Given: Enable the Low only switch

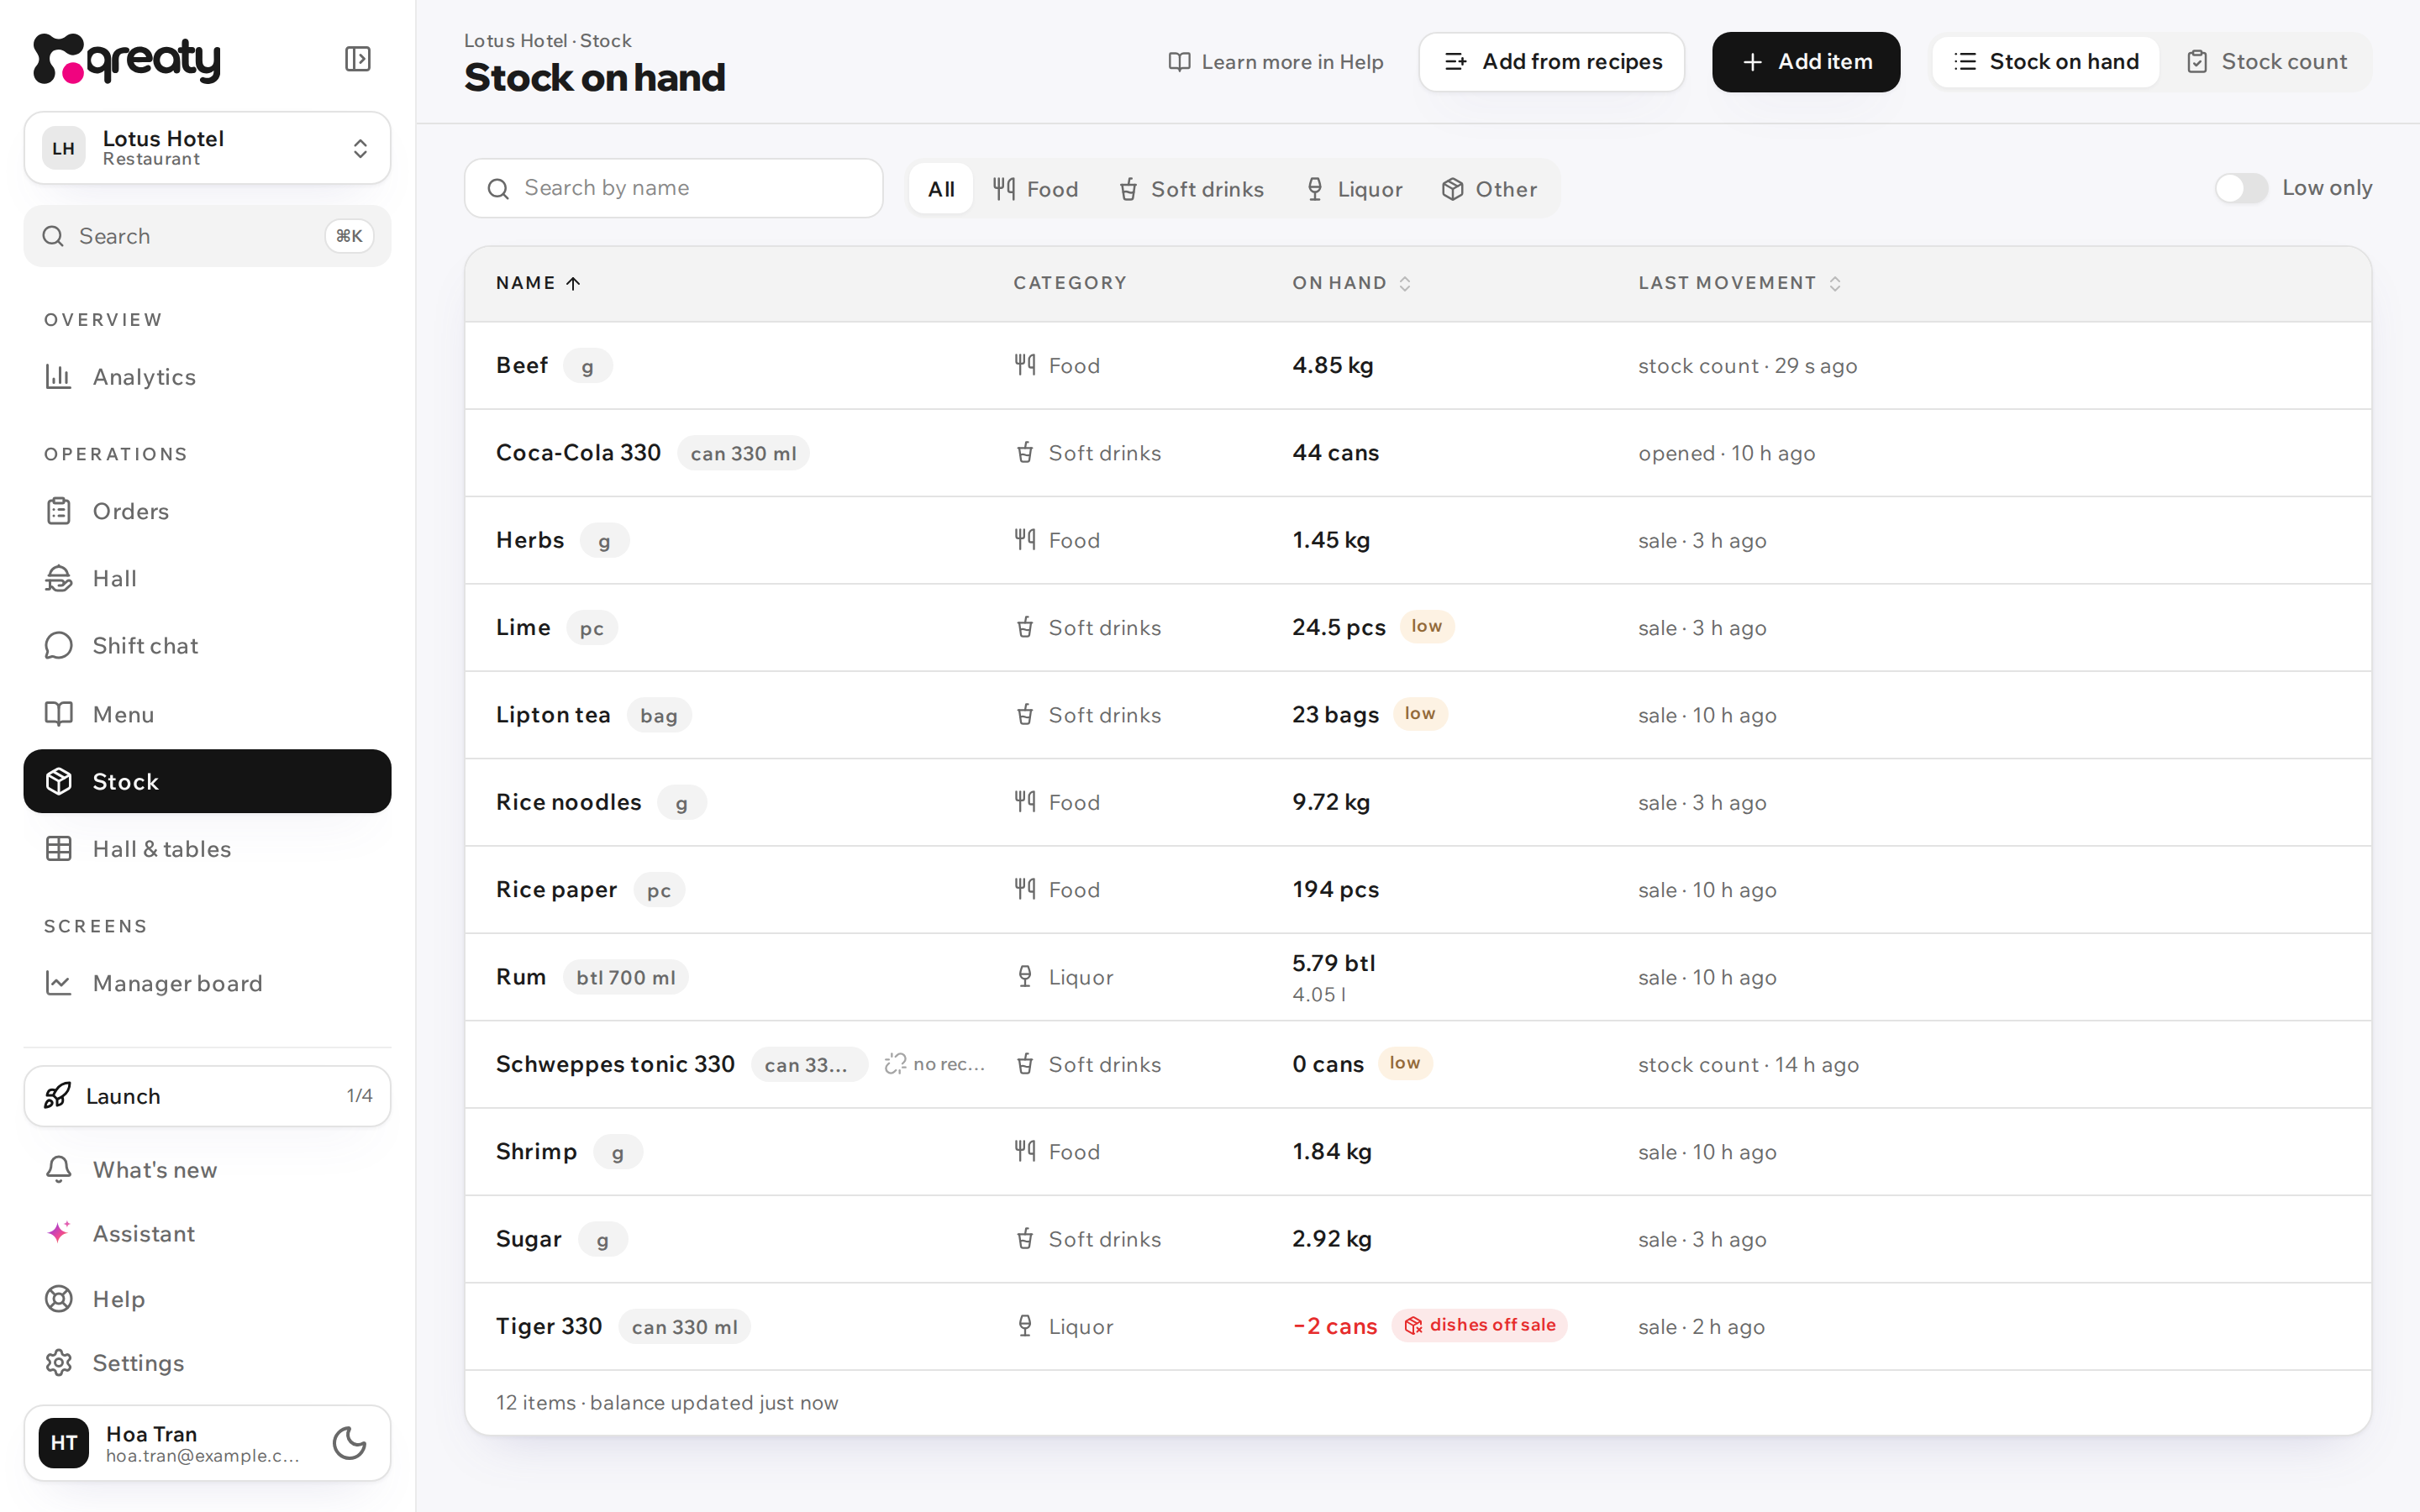Looking at the screenshot, I should tap(2240, 188).
